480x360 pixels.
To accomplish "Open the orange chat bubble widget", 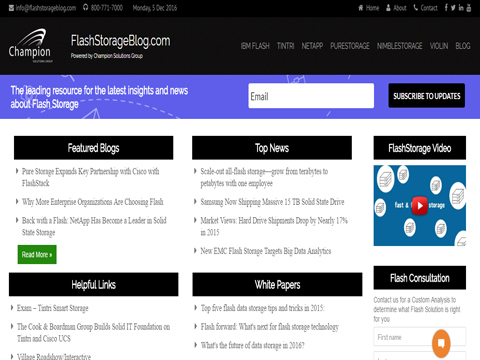I will tap(441, 343).
